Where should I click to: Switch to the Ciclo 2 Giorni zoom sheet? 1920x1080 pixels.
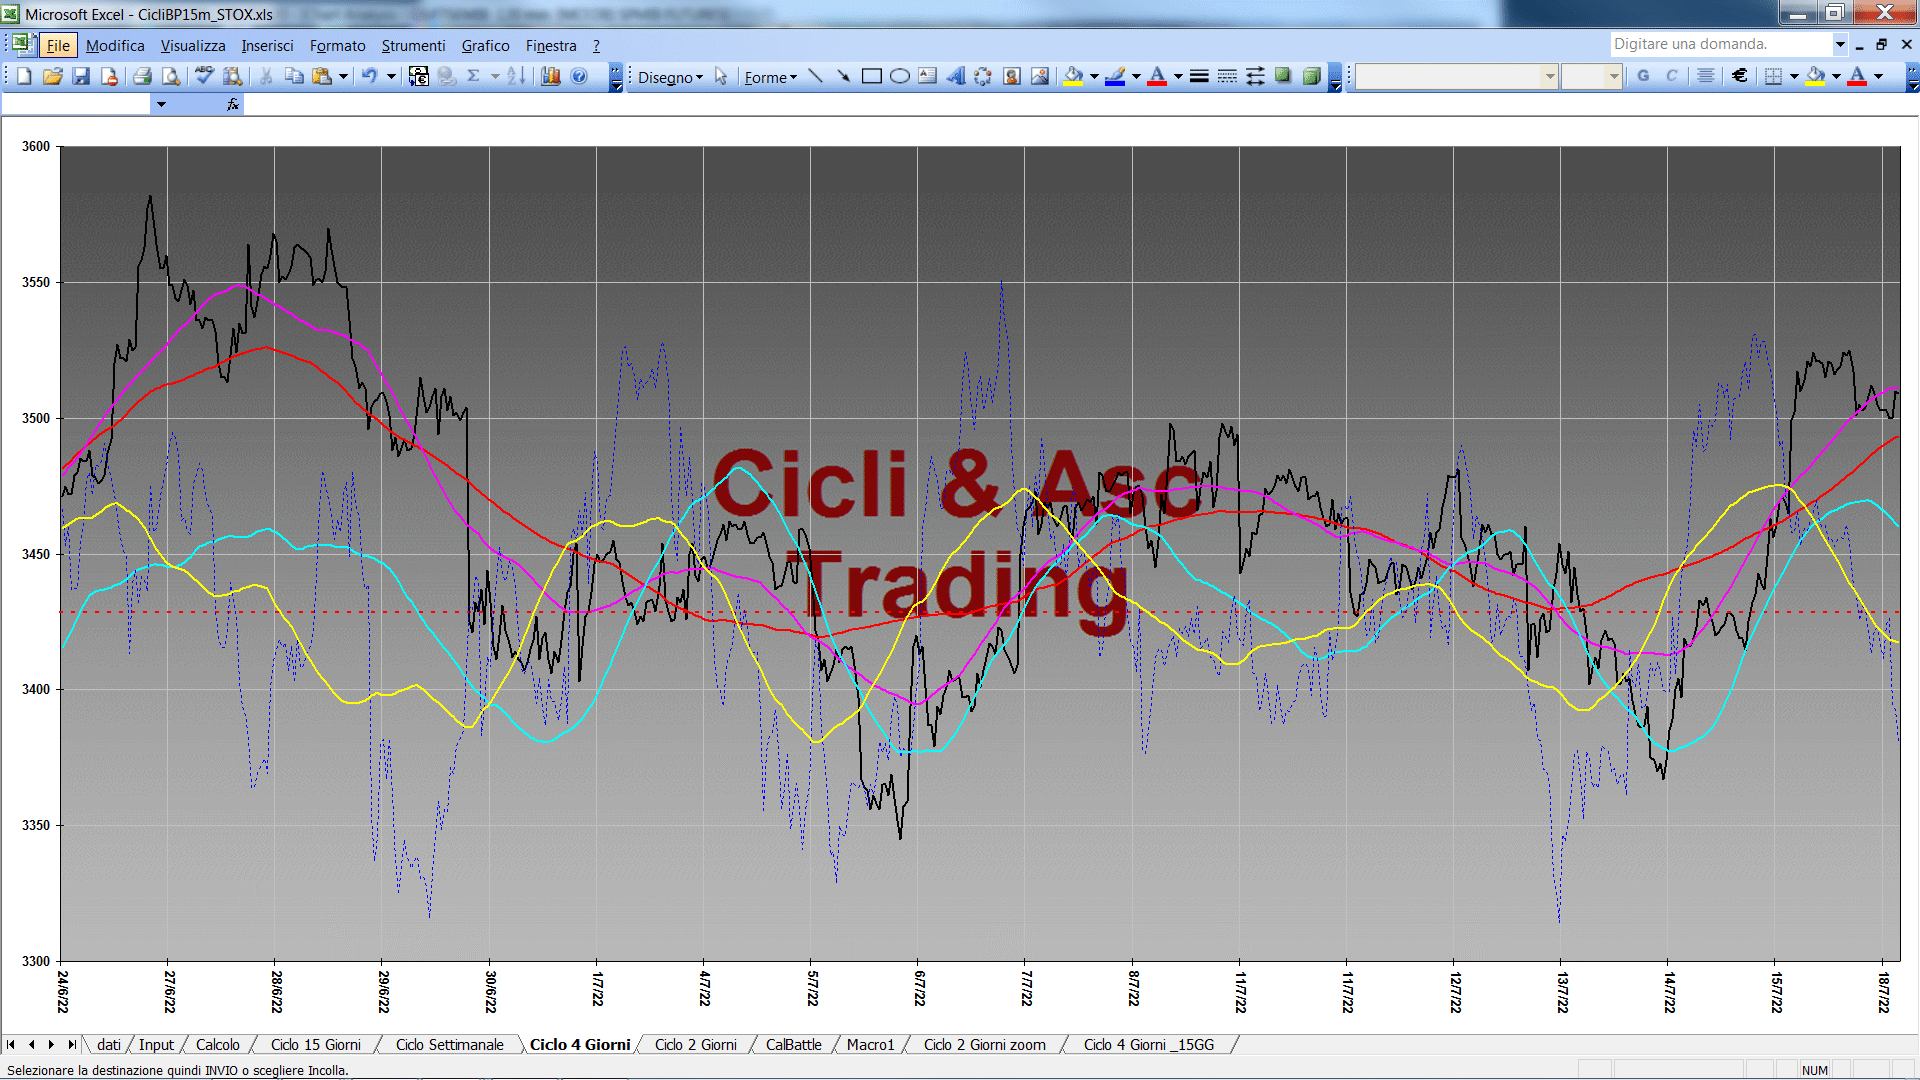(x=985, y=1044)
